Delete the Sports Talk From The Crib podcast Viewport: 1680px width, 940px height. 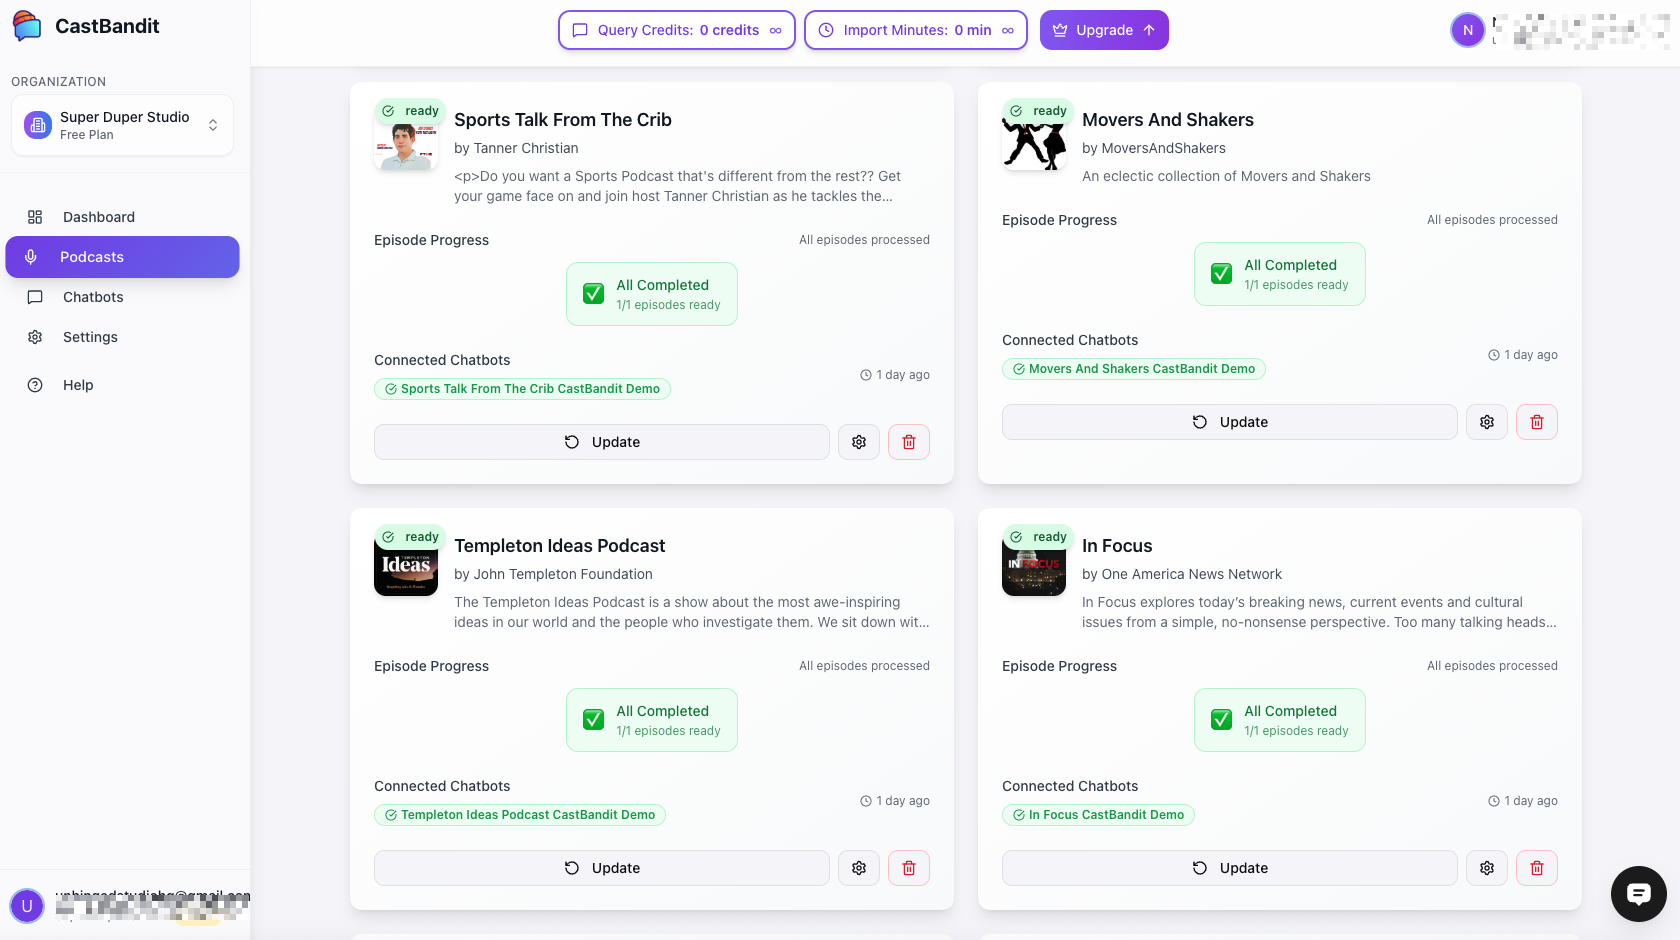909,442
